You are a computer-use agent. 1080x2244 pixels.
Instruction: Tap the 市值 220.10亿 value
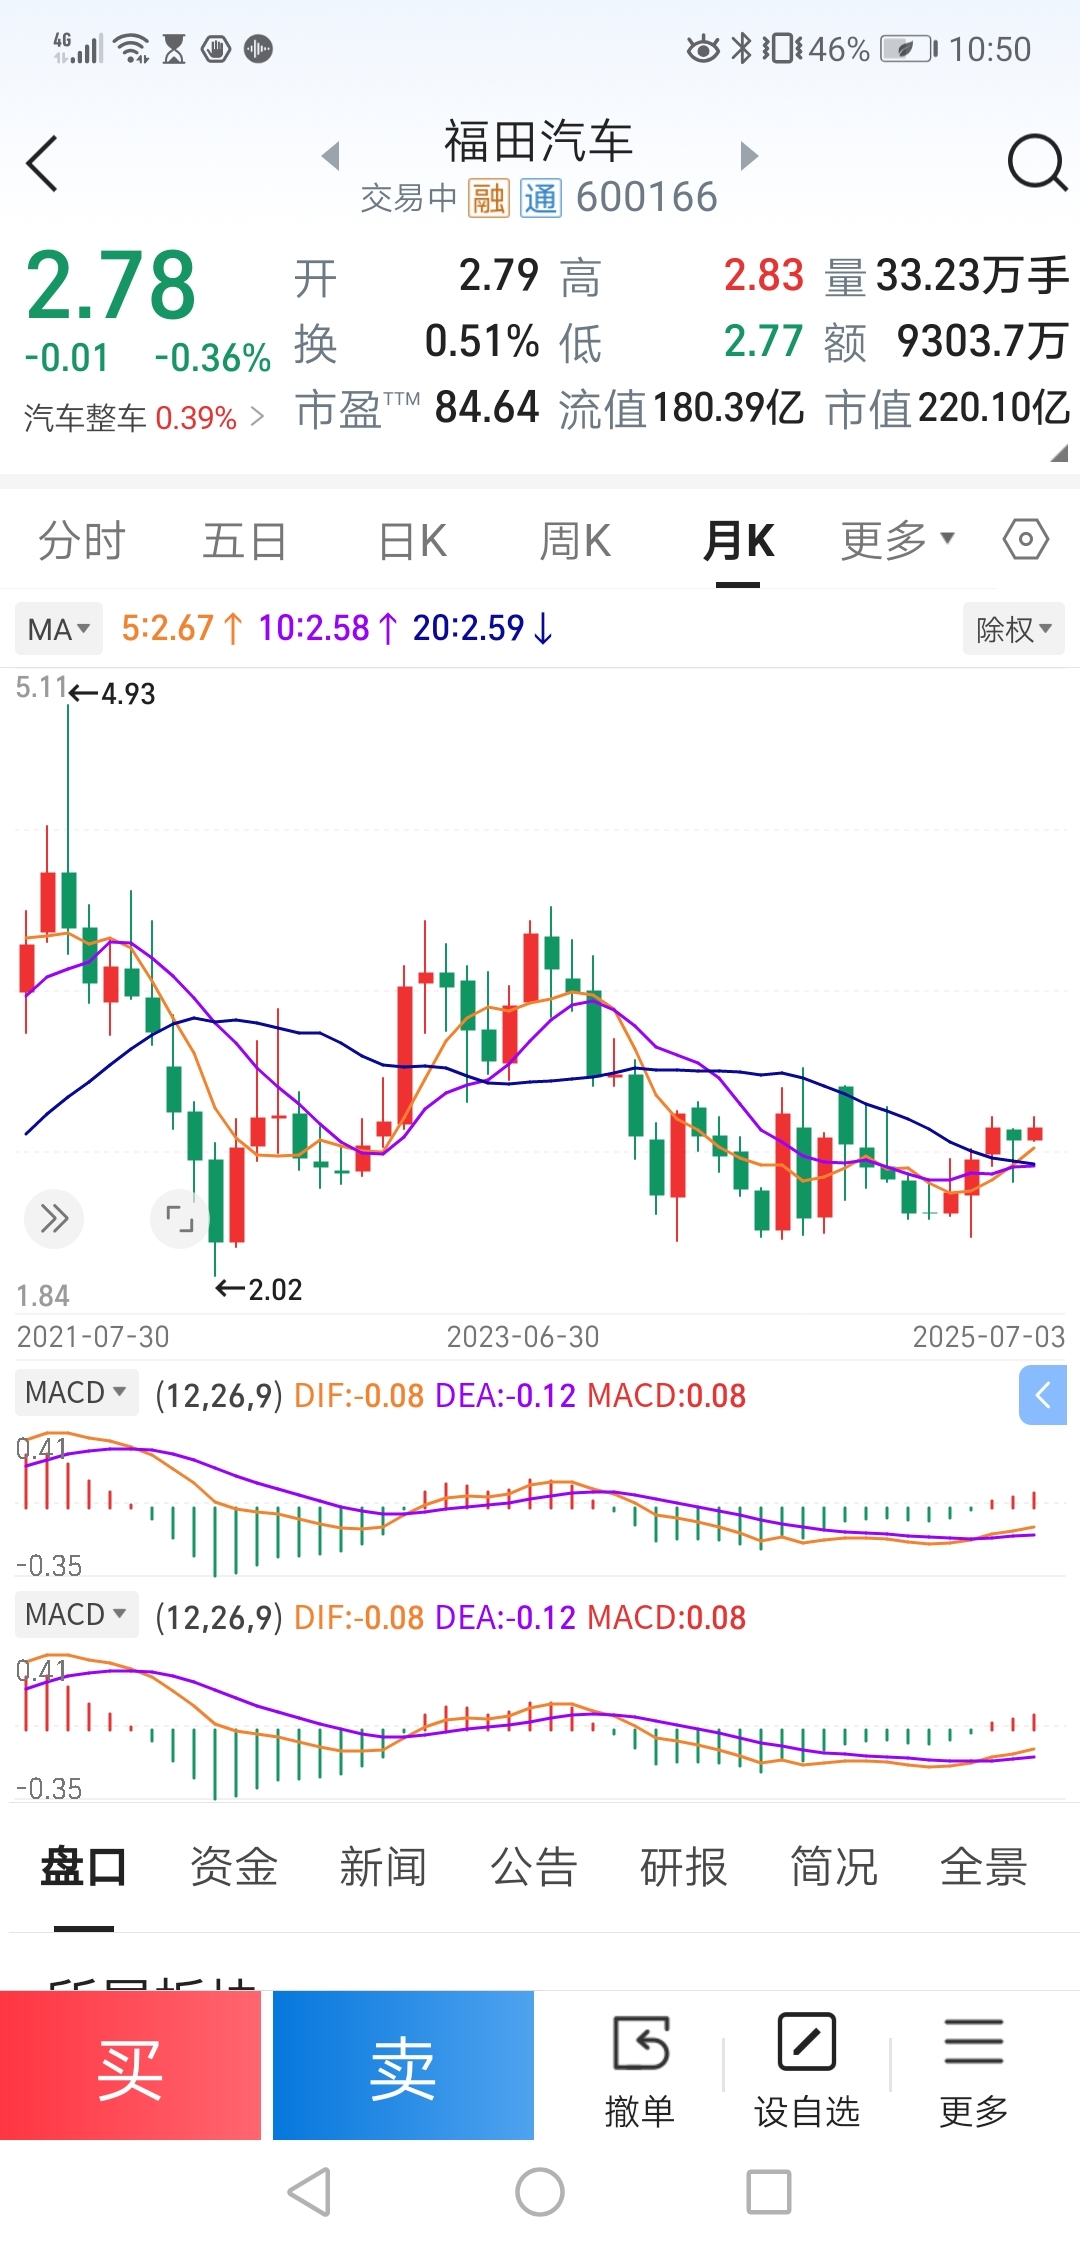click(x=994, y=408)
